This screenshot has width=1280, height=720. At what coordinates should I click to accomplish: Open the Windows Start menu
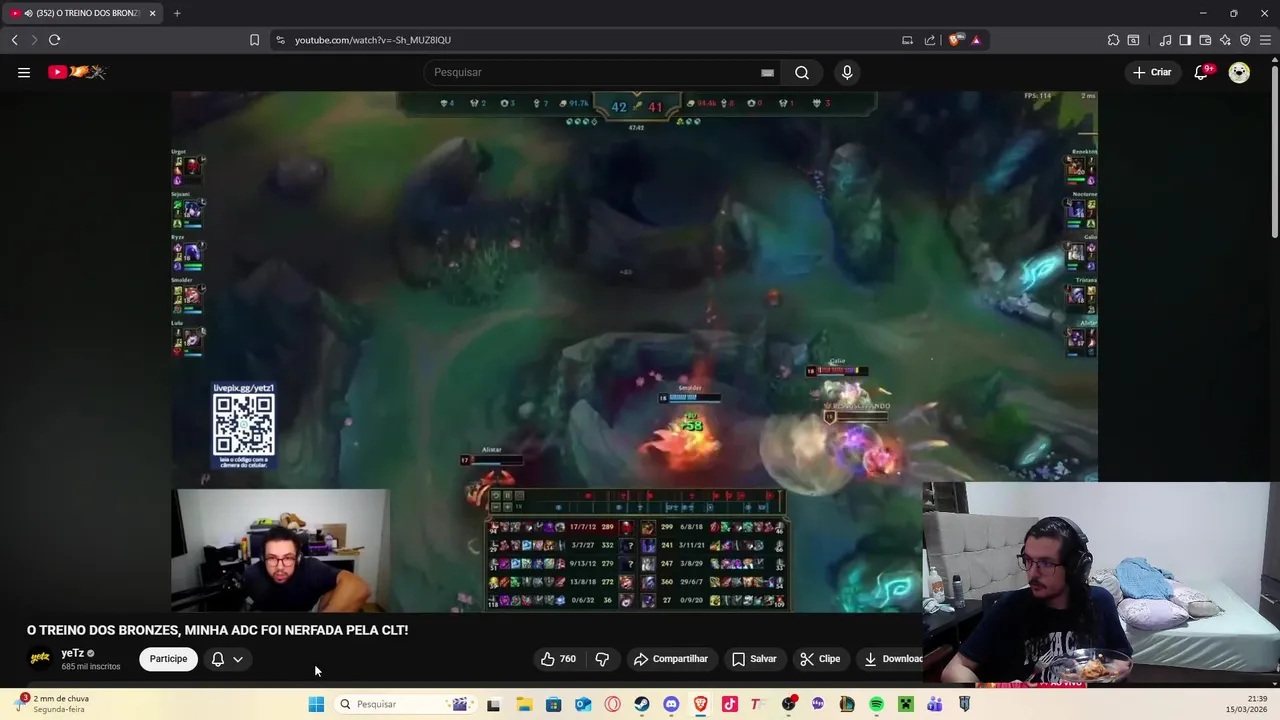316,704
